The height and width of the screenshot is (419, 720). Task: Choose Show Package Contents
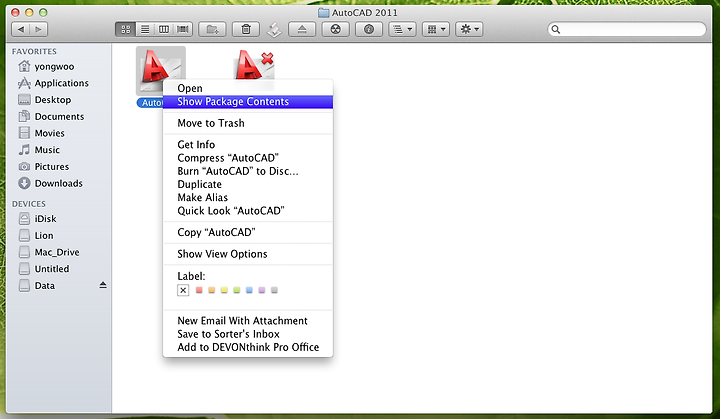click(248, 102)
